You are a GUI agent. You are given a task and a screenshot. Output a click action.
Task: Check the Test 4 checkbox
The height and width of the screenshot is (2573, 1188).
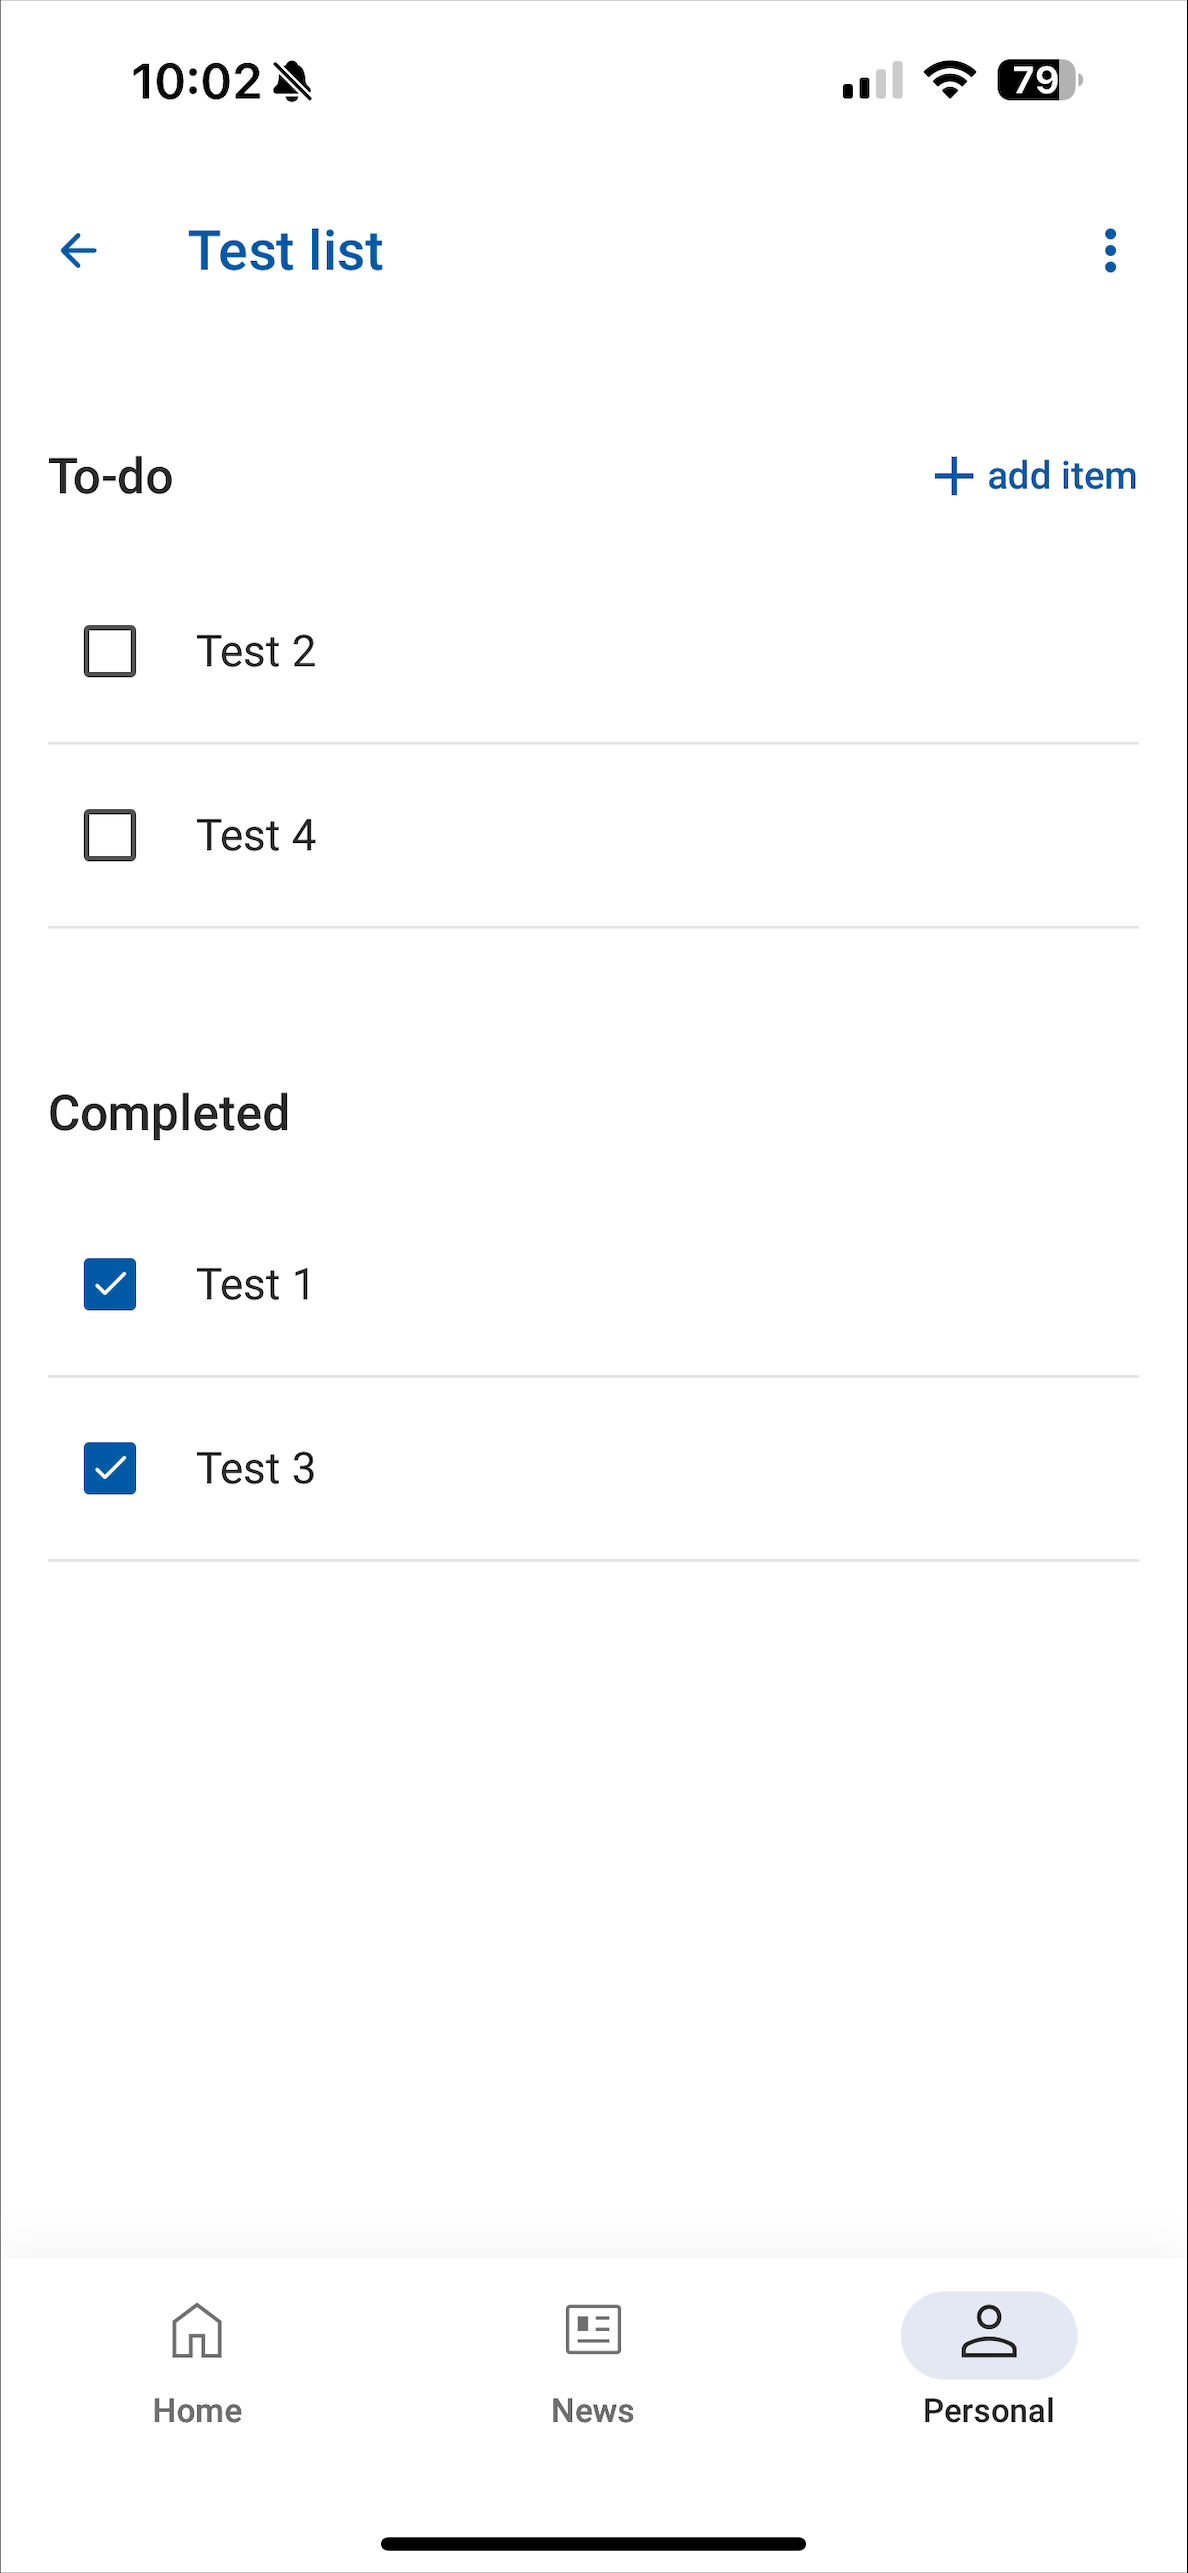pos(110,835)
